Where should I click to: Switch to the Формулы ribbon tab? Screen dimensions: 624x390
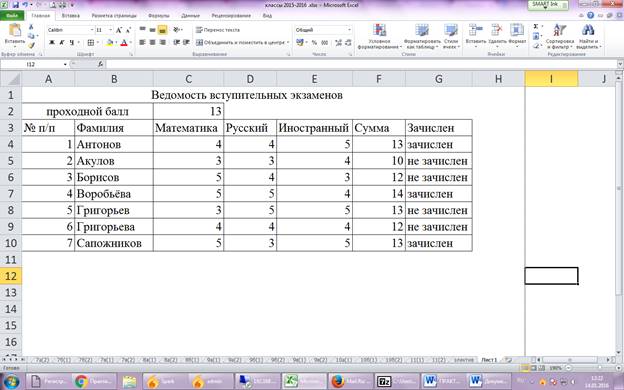[158, 16]
